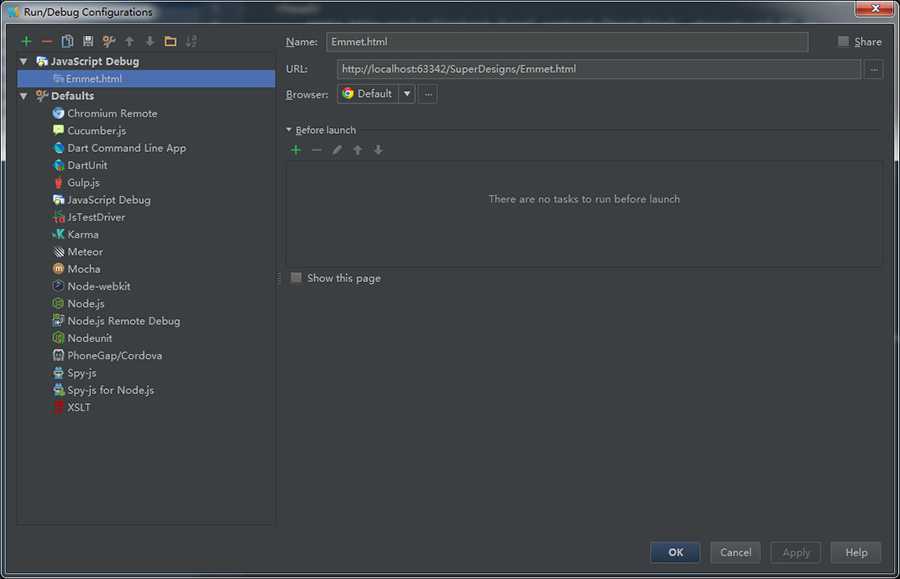The width and height of the screenshot is (900, 579).
Task: Select the Node.js default
Action: [79, 303]
